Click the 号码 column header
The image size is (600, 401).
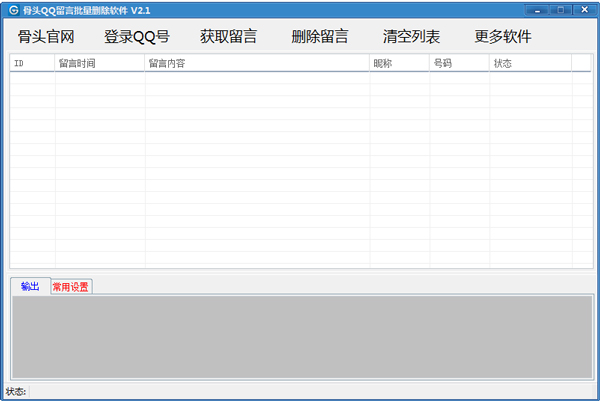pos(459,63)
